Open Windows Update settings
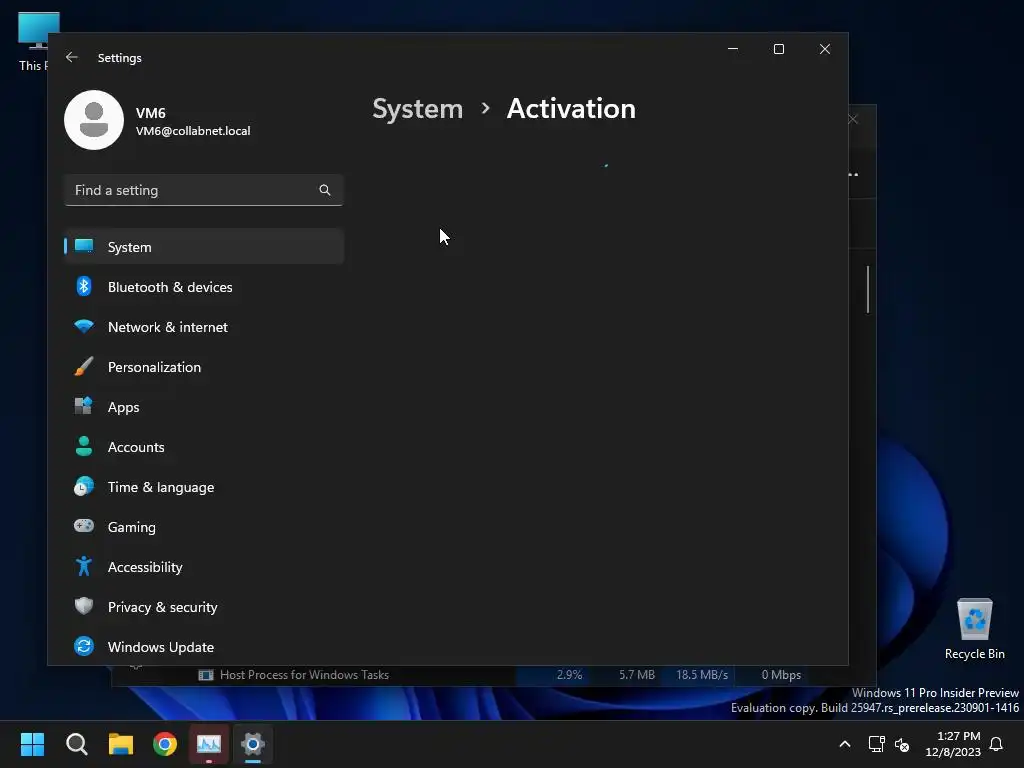Image resolution: width=1024 pixels, height=768 pixels. coord(204,647)
